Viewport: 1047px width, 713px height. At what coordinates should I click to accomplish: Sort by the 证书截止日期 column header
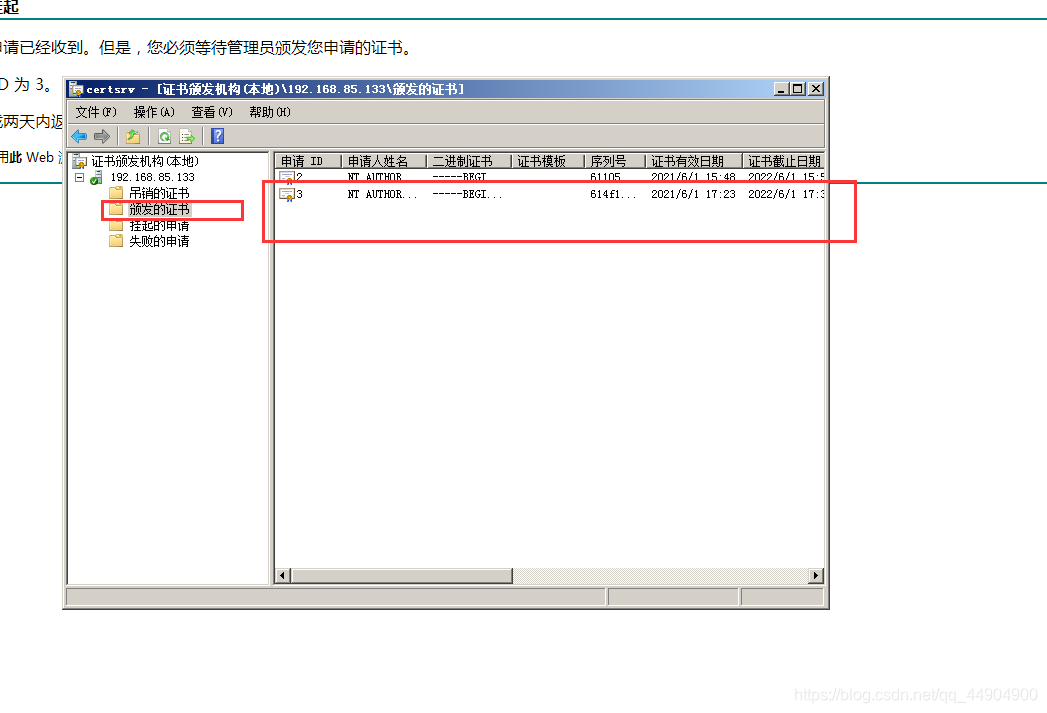pyautogui.click(x=783, y=161)
